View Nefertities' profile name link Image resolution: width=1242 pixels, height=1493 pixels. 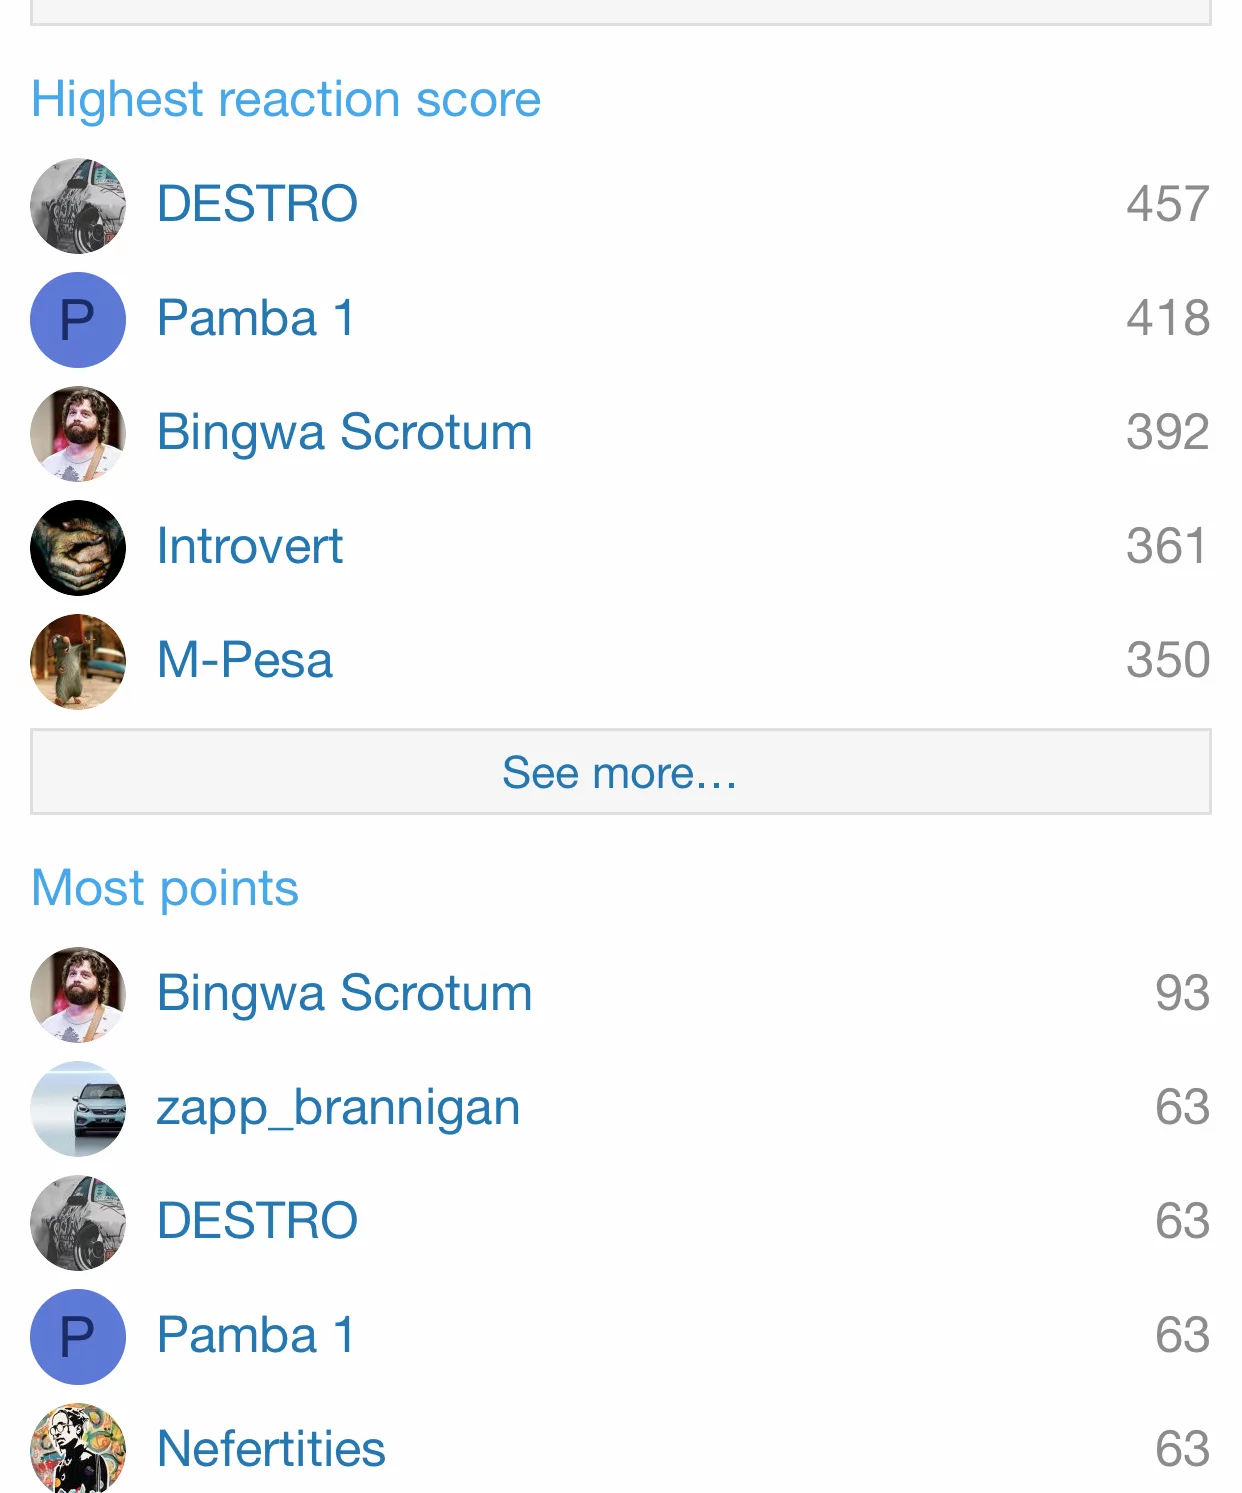(x=271, y=1449)
